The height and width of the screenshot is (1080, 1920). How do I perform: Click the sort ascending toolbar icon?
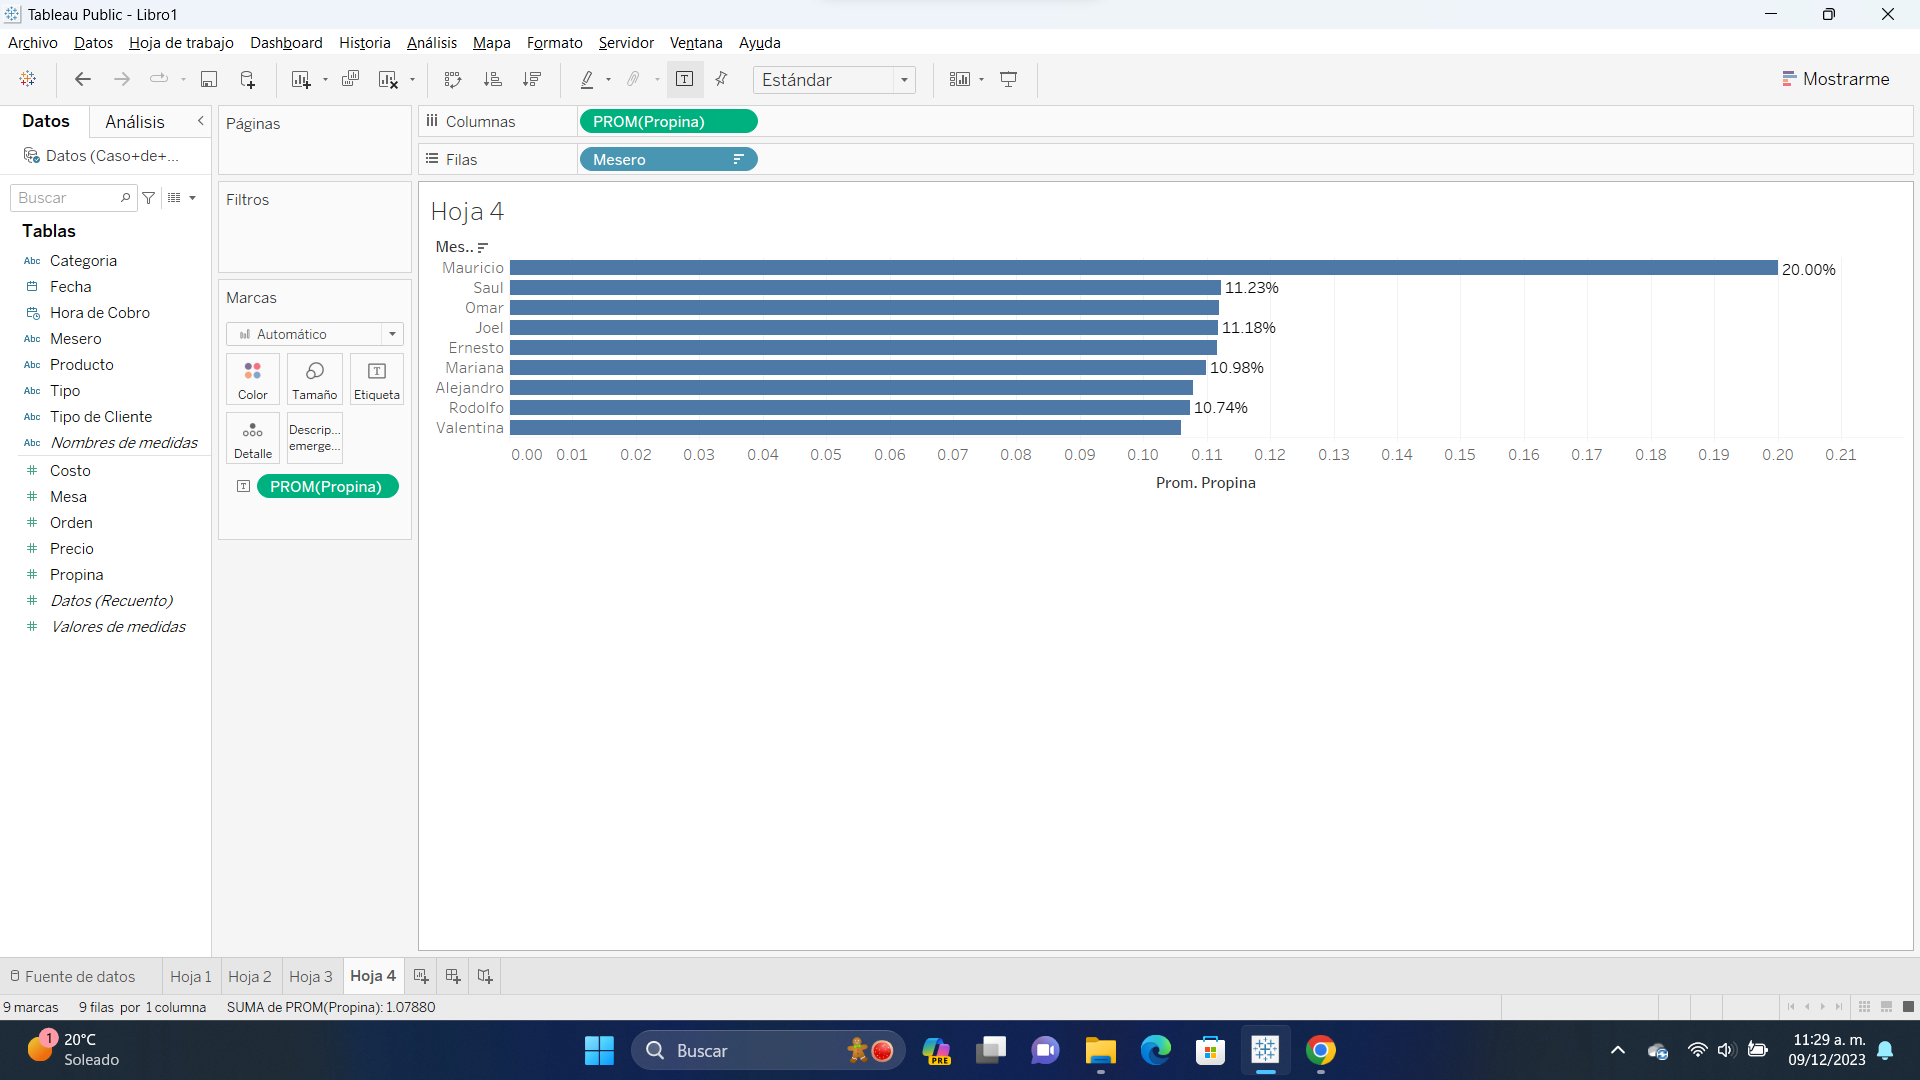click(x=492, y=79)
